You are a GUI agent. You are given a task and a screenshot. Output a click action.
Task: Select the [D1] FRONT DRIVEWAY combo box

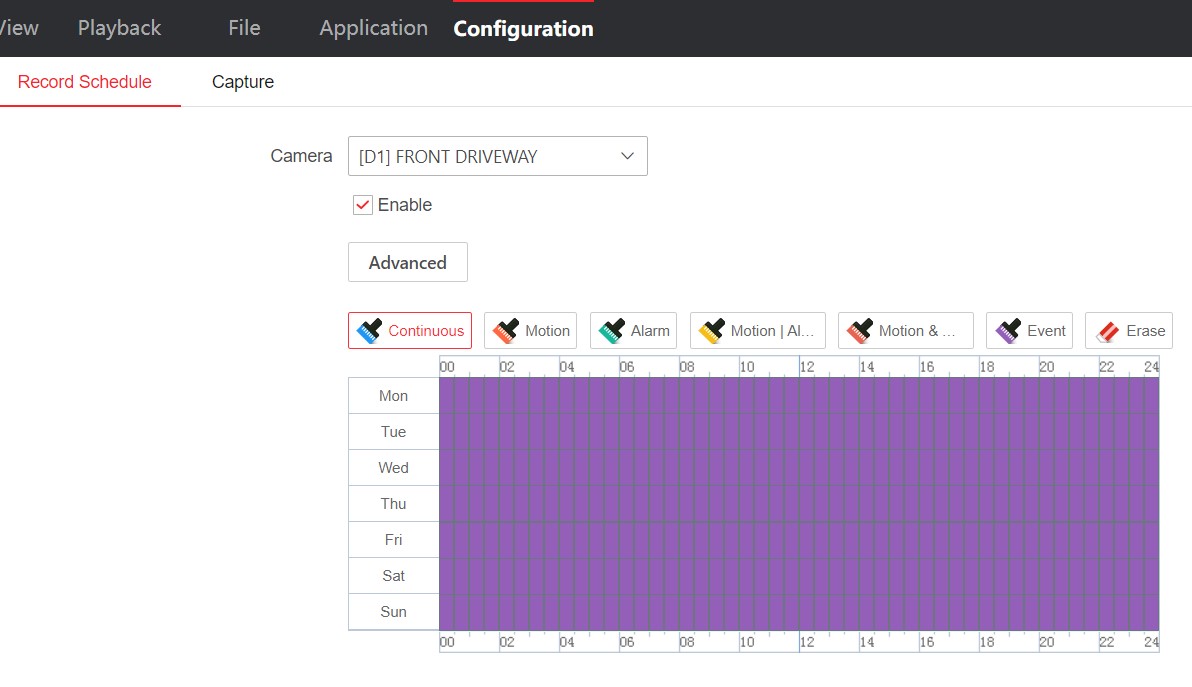(x=497, y=156)
